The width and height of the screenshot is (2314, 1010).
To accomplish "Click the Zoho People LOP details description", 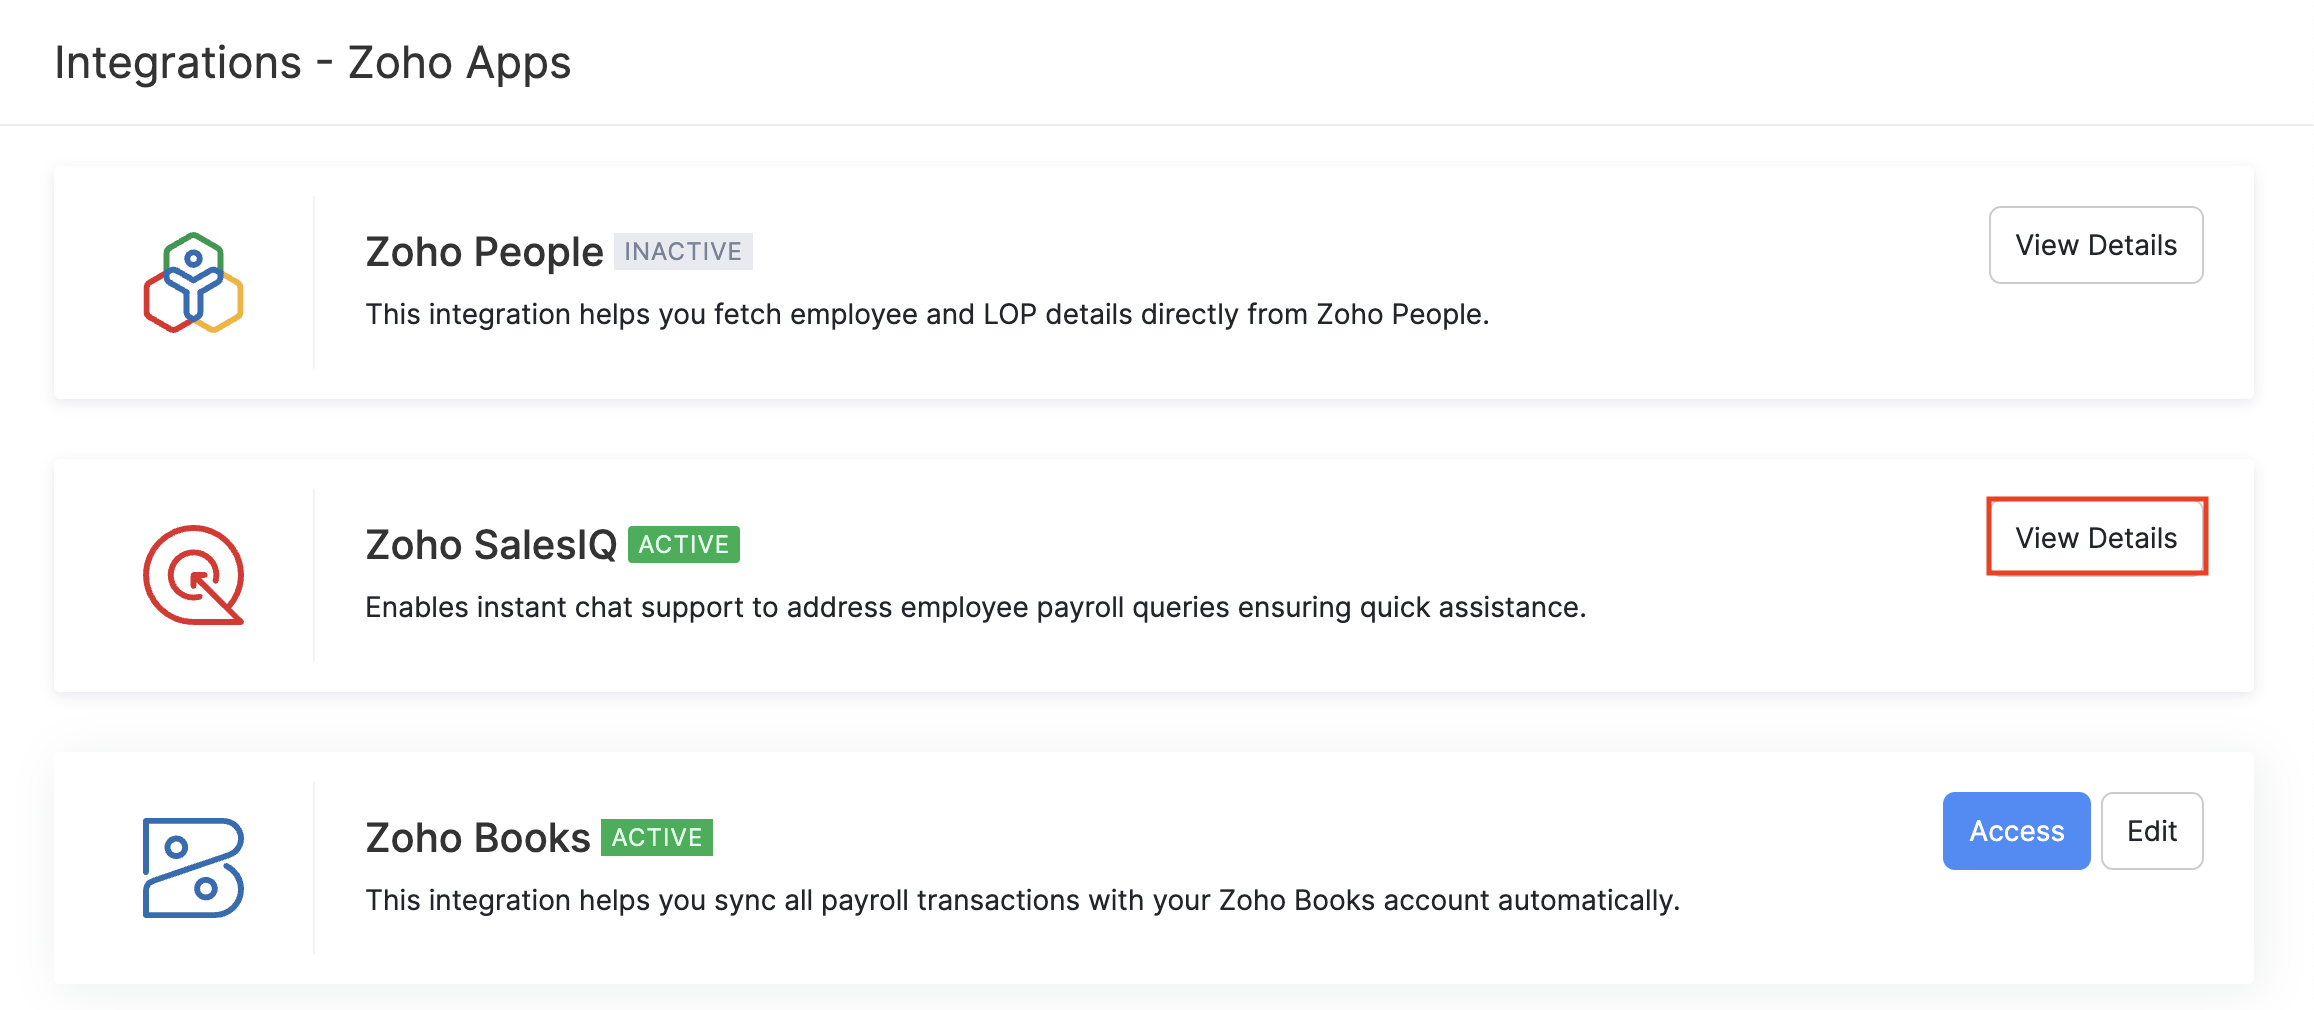I will pyautogui.click(x=927, y=314).
